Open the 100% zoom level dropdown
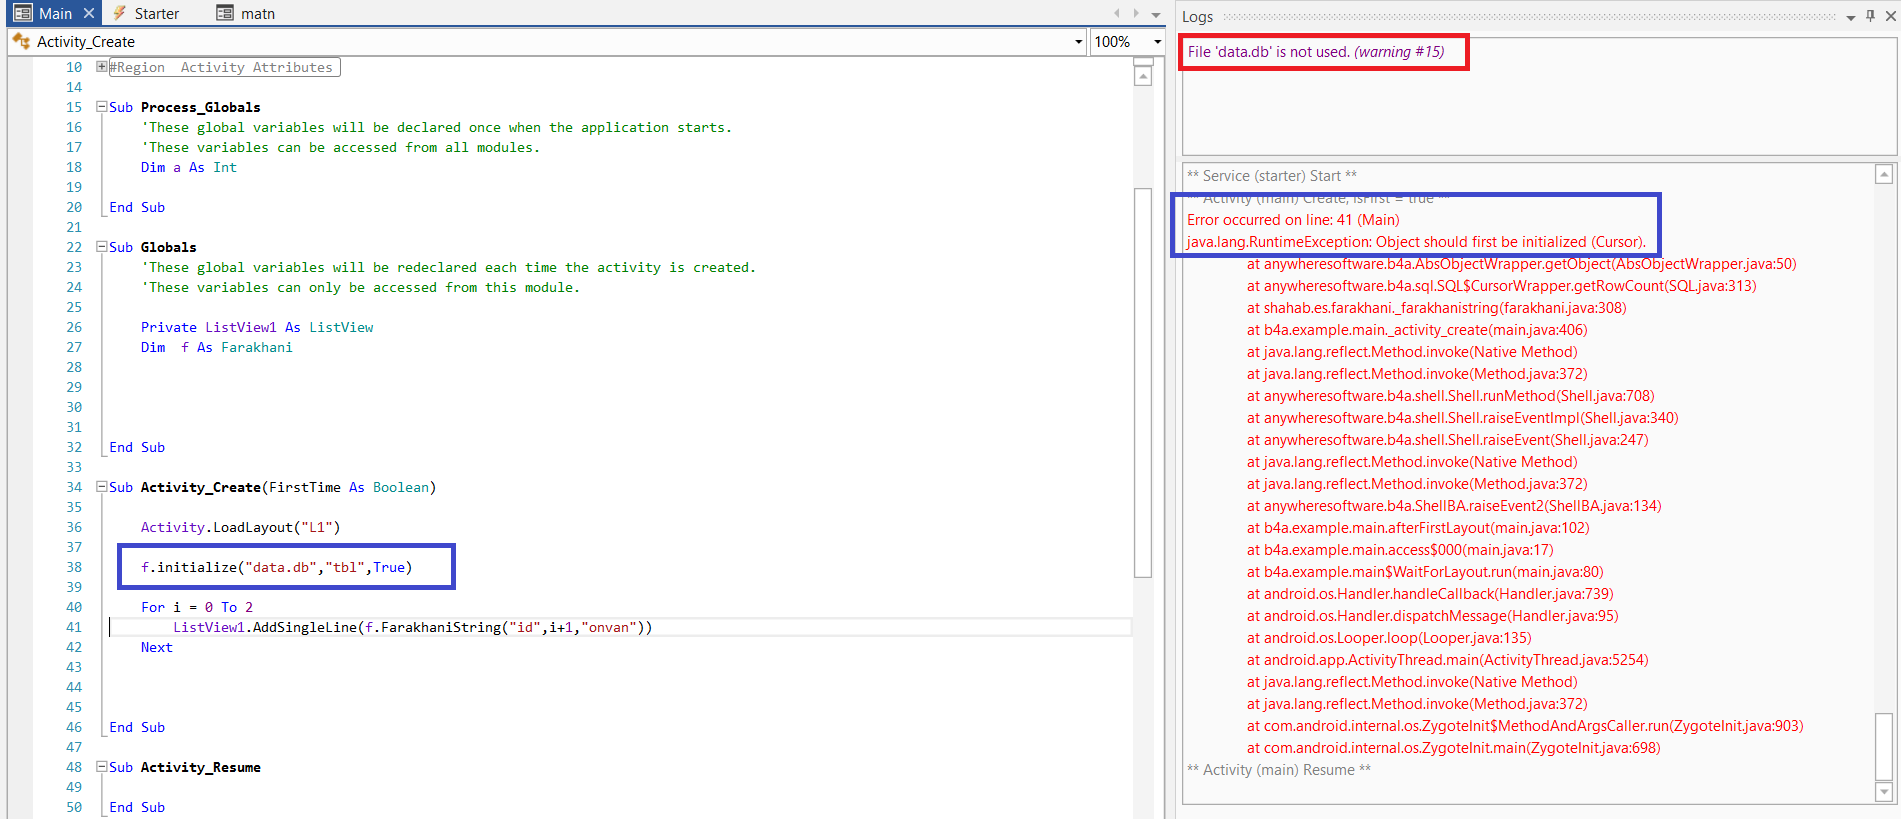 point(1157,42)
